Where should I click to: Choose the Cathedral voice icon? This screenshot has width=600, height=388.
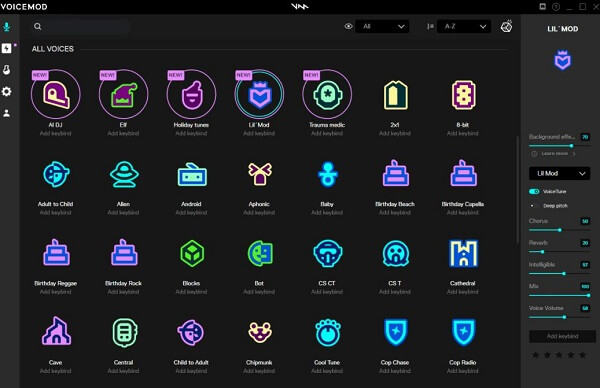pyautogui.click(x=463, y=253)
